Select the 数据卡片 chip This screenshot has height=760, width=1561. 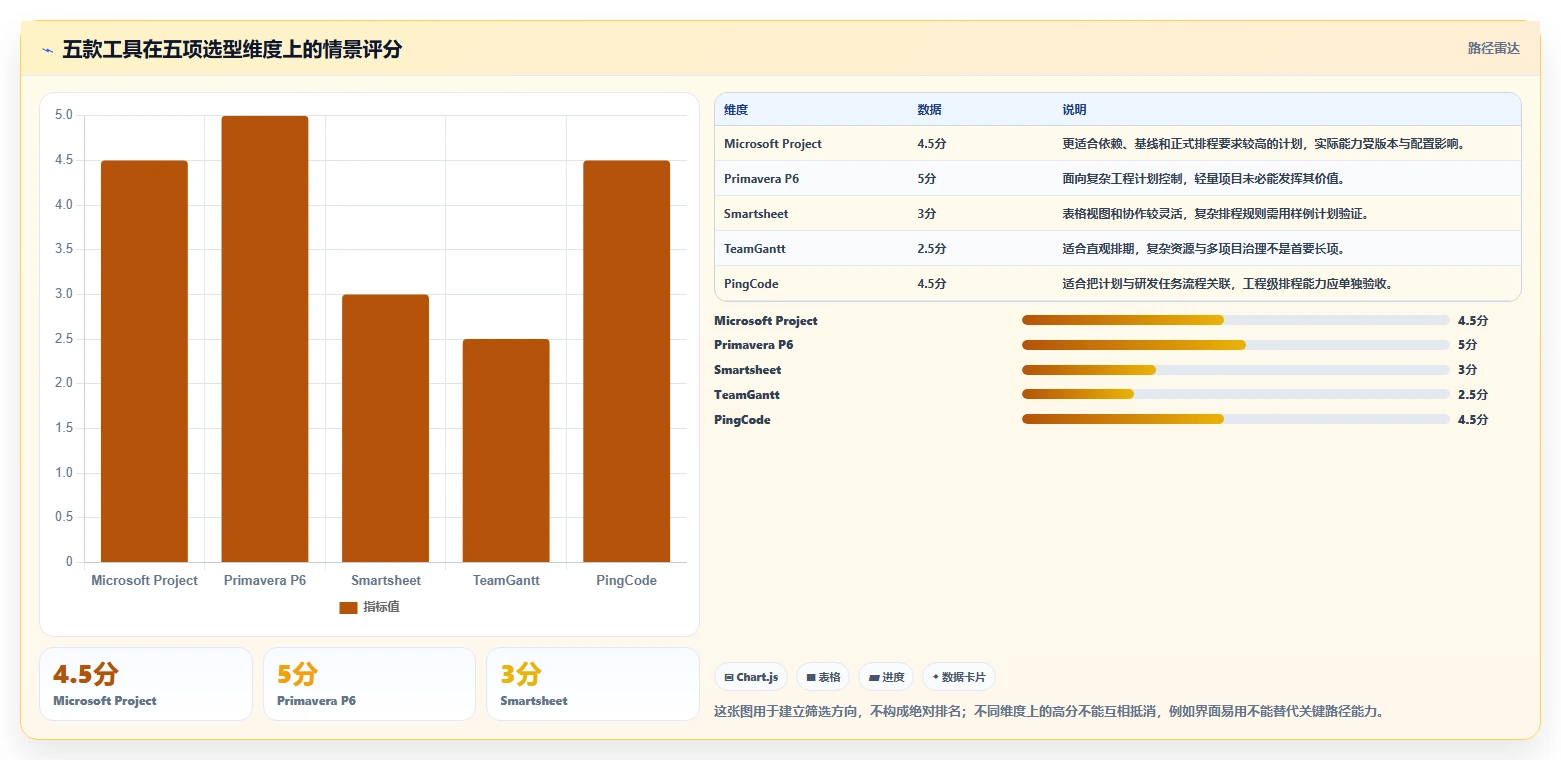[958, 677]
